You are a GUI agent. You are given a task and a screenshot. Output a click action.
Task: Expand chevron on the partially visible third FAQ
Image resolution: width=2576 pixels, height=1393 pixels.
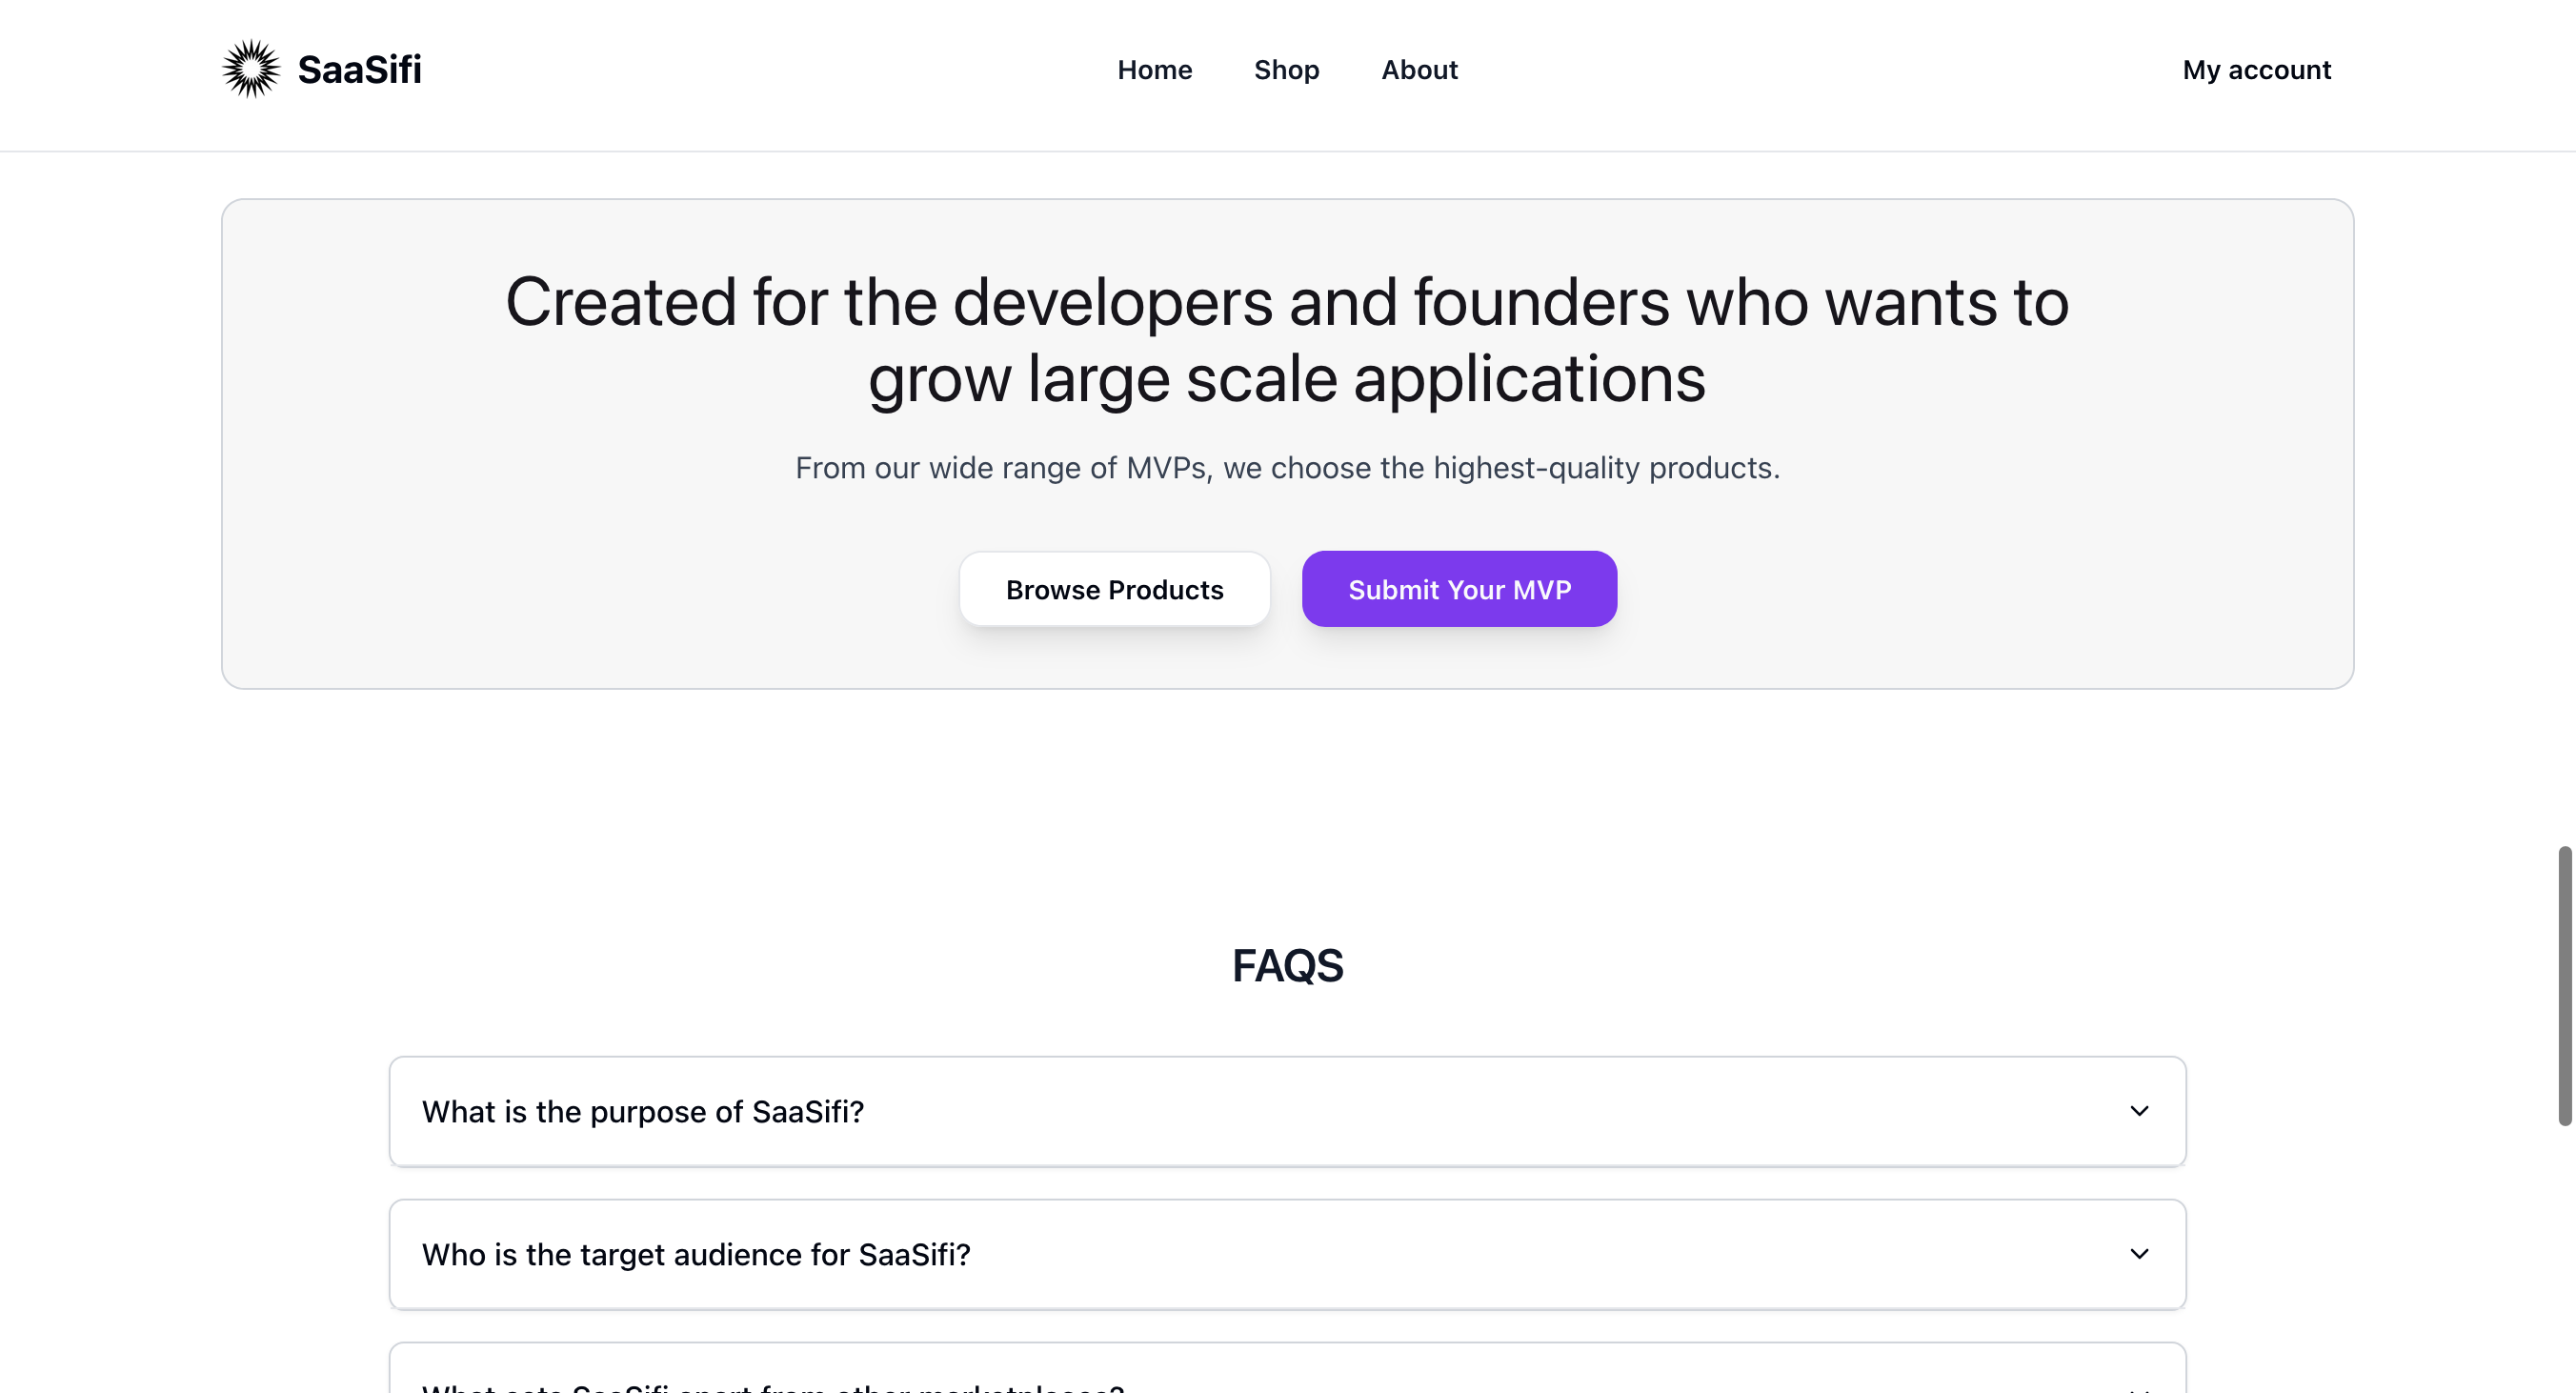point(2139,1388)
